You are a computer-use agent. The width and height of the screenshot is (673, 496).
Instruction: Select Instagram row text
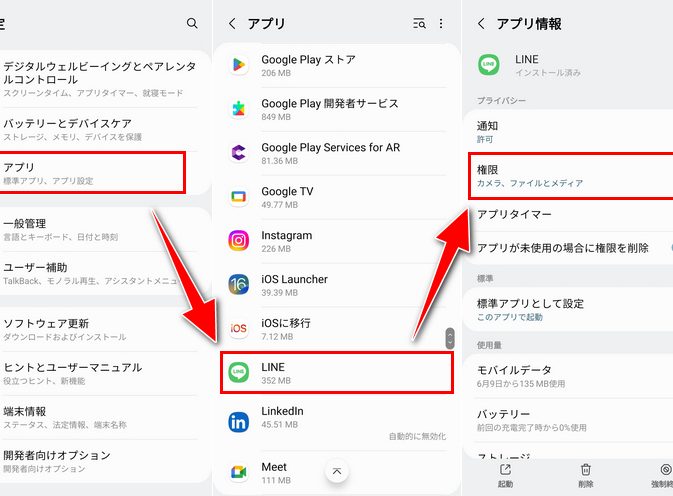pyautogui.click(x=286, y=241)
